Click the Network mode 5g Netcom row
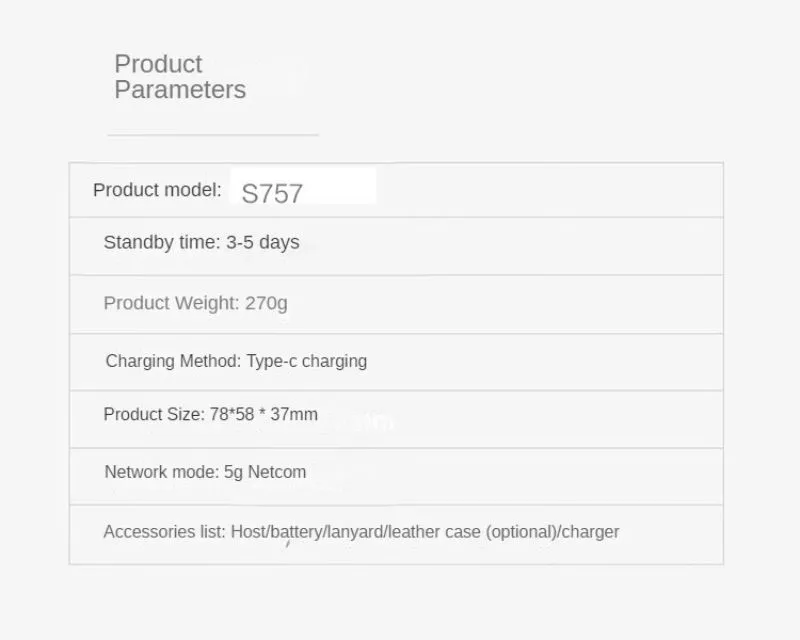The image size is (800, 640). click(396, 477)
